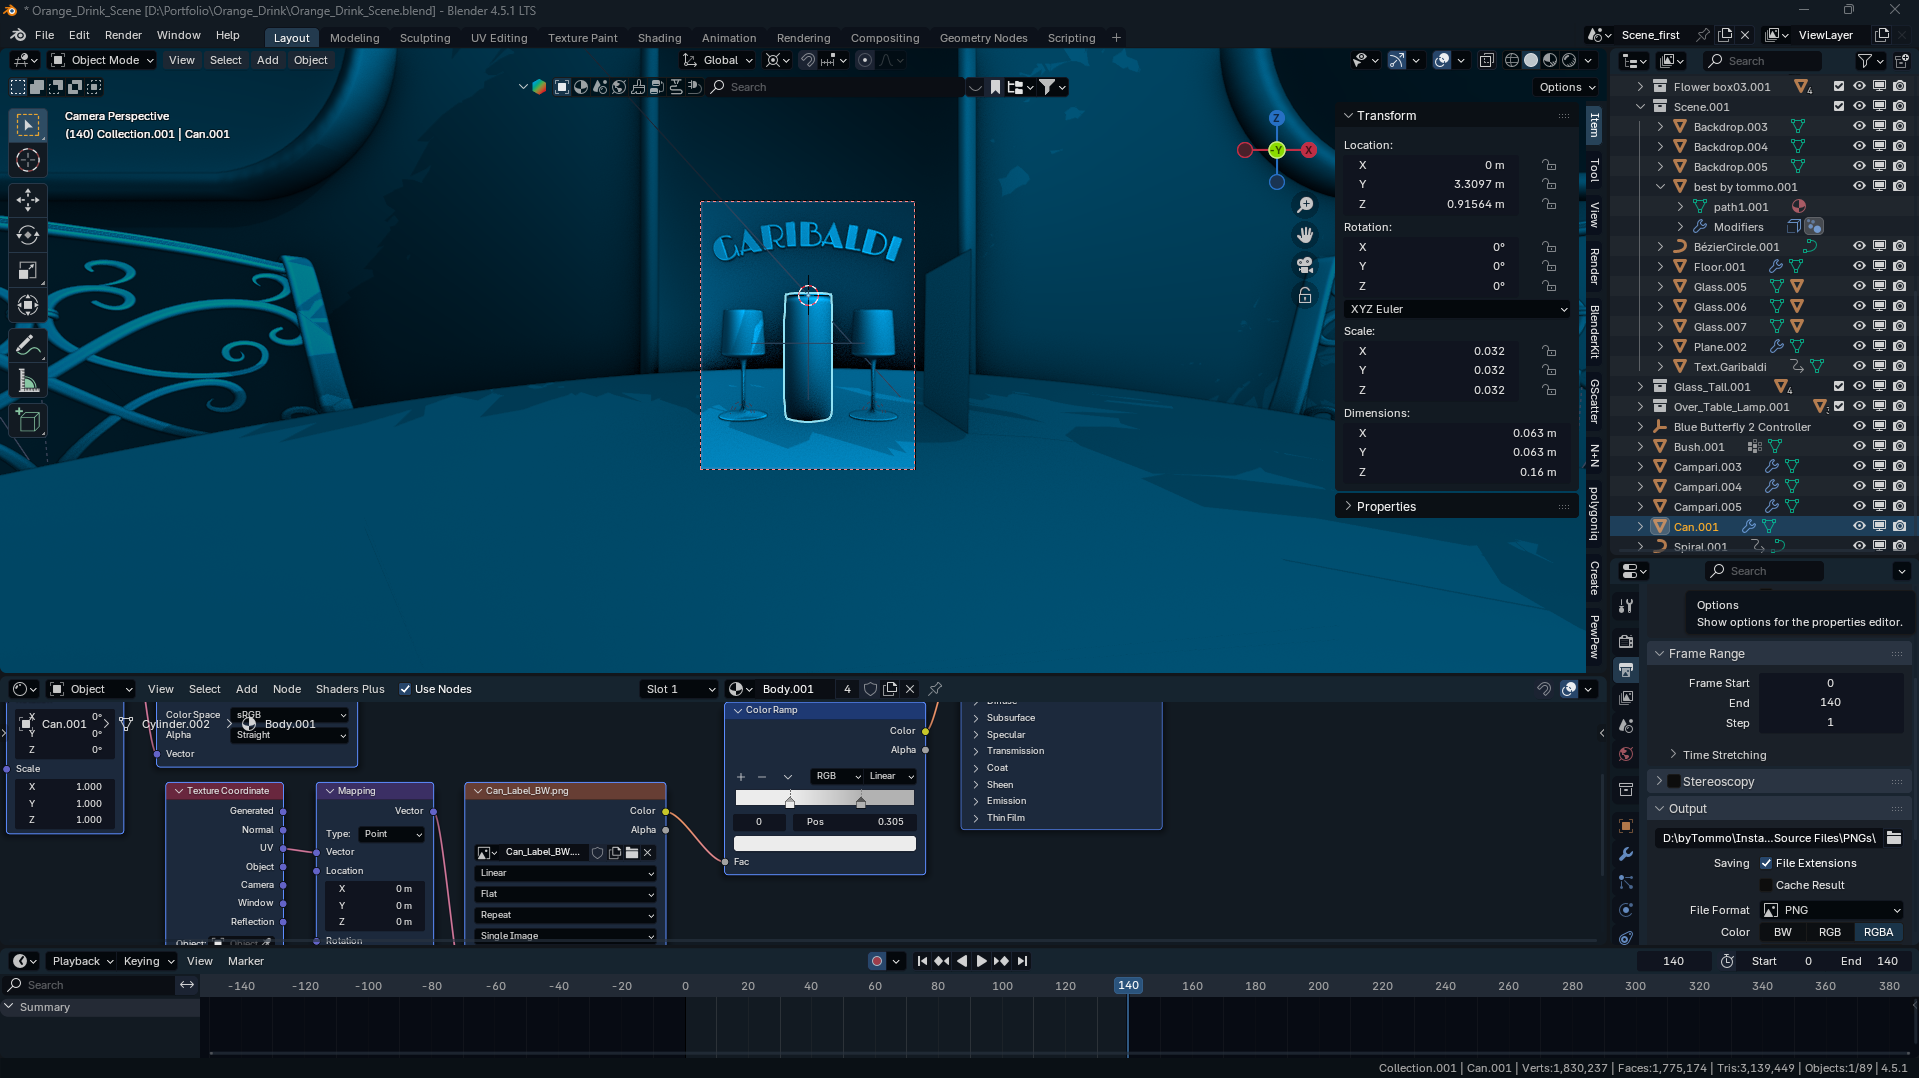This screenshot has height=1078, width=1919.
Task: Open Global transform orientation dropdown
Action: click(x=718, y=60)
